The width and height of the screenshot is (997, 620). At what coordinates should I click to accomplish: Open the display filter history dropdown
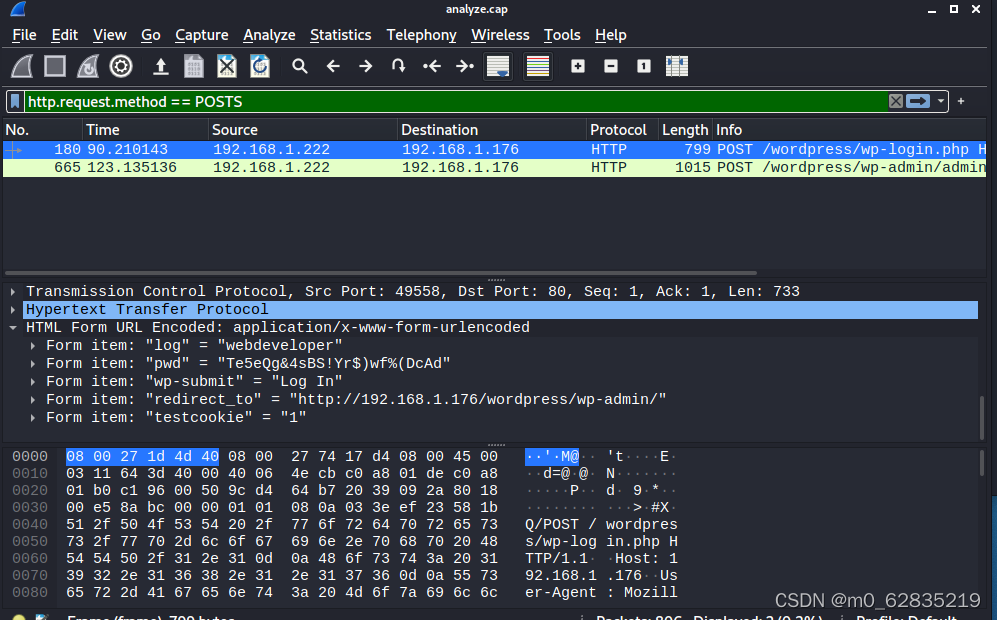pos(940,101)
